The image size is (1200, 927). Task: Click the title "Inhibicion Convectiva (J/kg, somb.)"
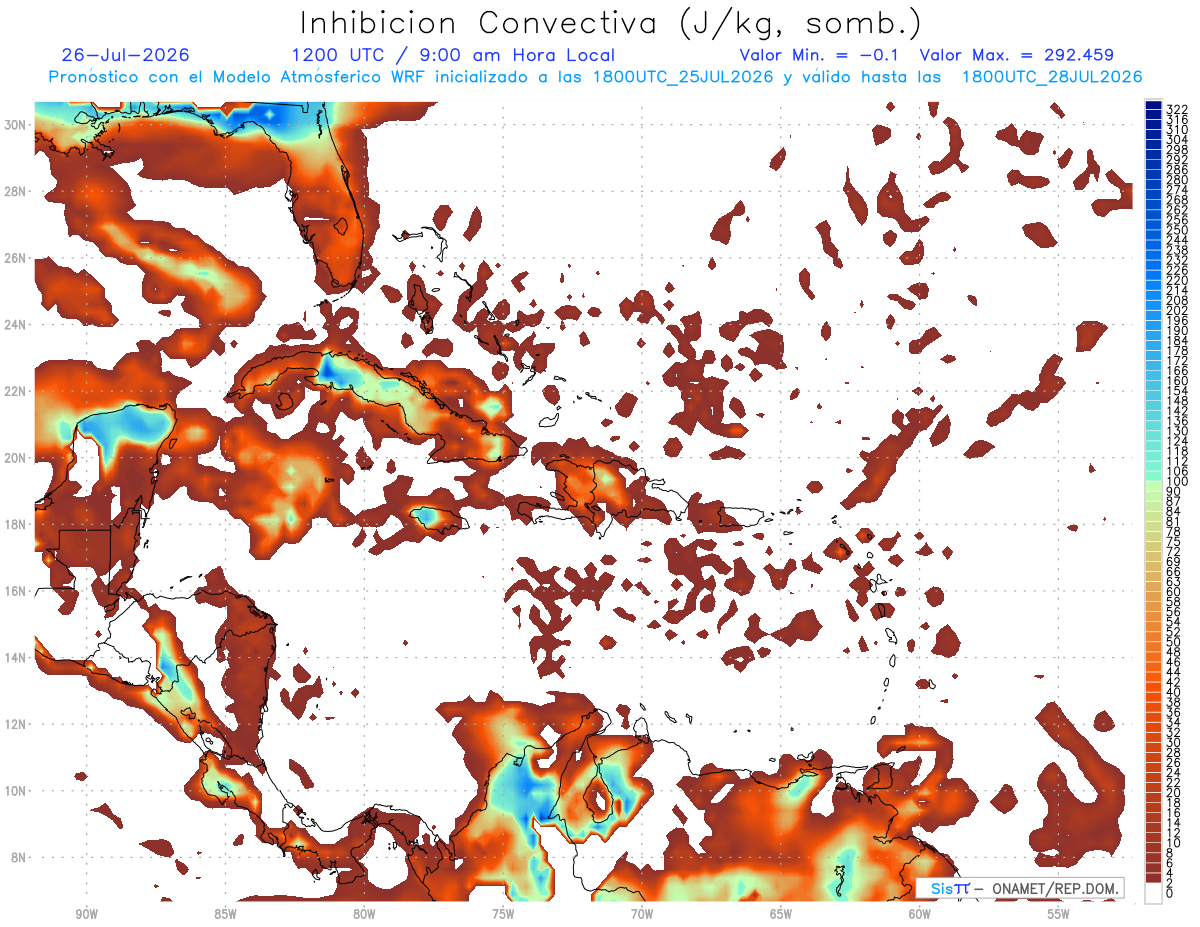(610, 23)
